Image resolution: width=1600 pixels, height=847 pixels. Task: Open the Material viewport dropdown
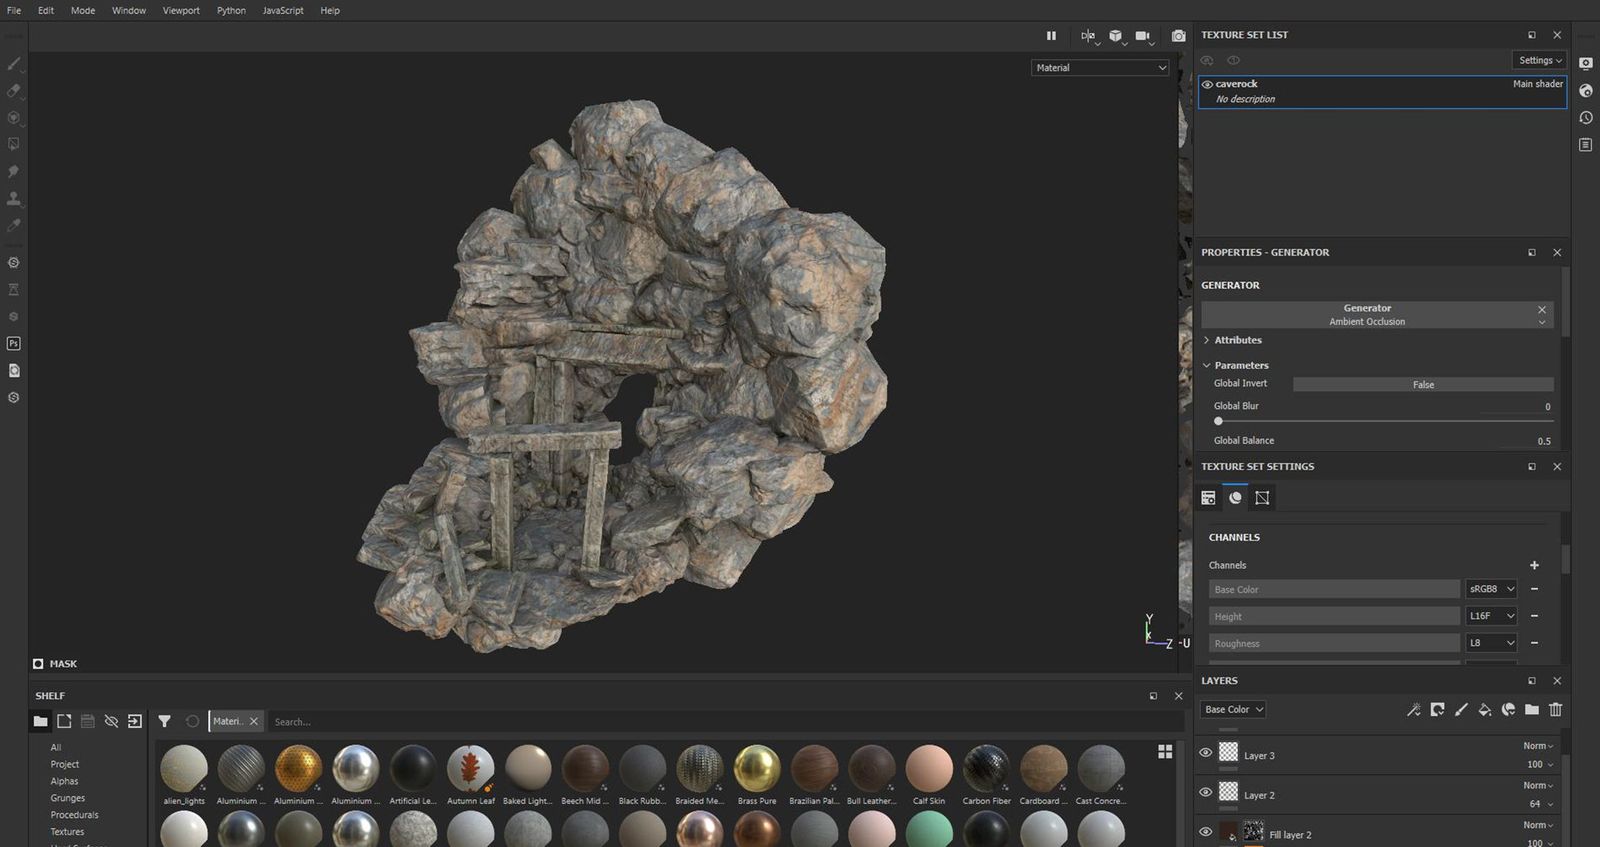click(1099, 68)
